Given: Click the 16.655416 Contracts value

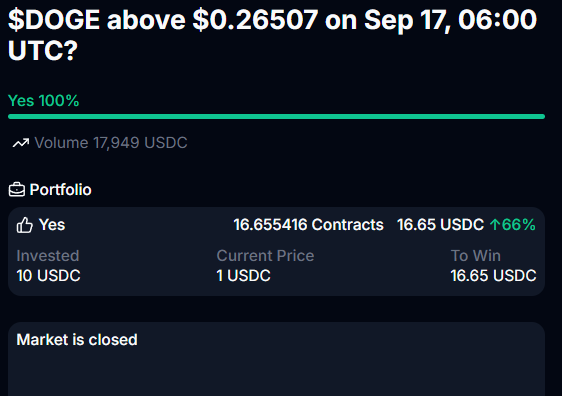Looking at the screenshot, I should [309, 225].
